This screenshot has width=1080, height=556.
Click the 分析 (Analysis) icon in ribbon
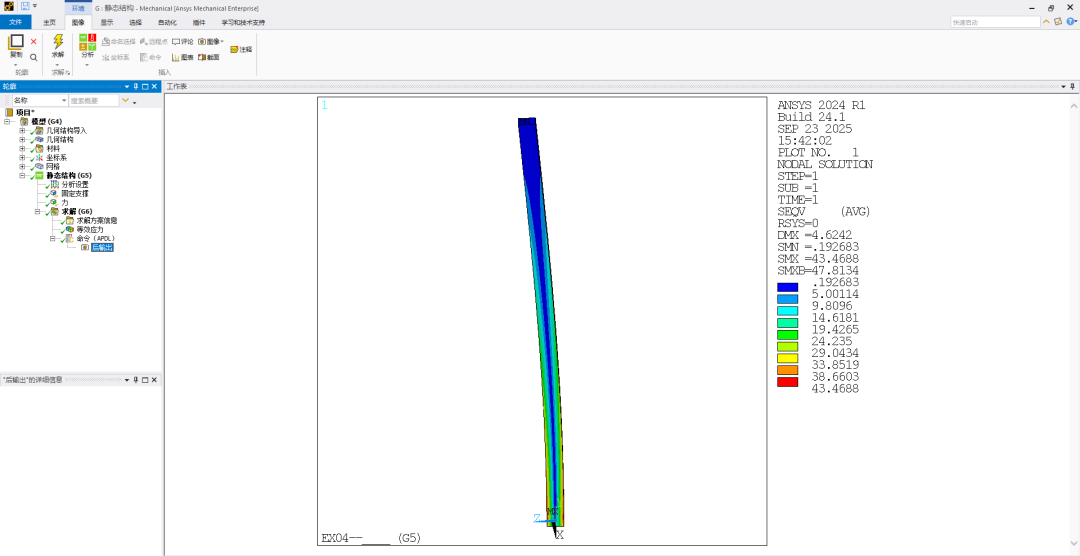87,43
